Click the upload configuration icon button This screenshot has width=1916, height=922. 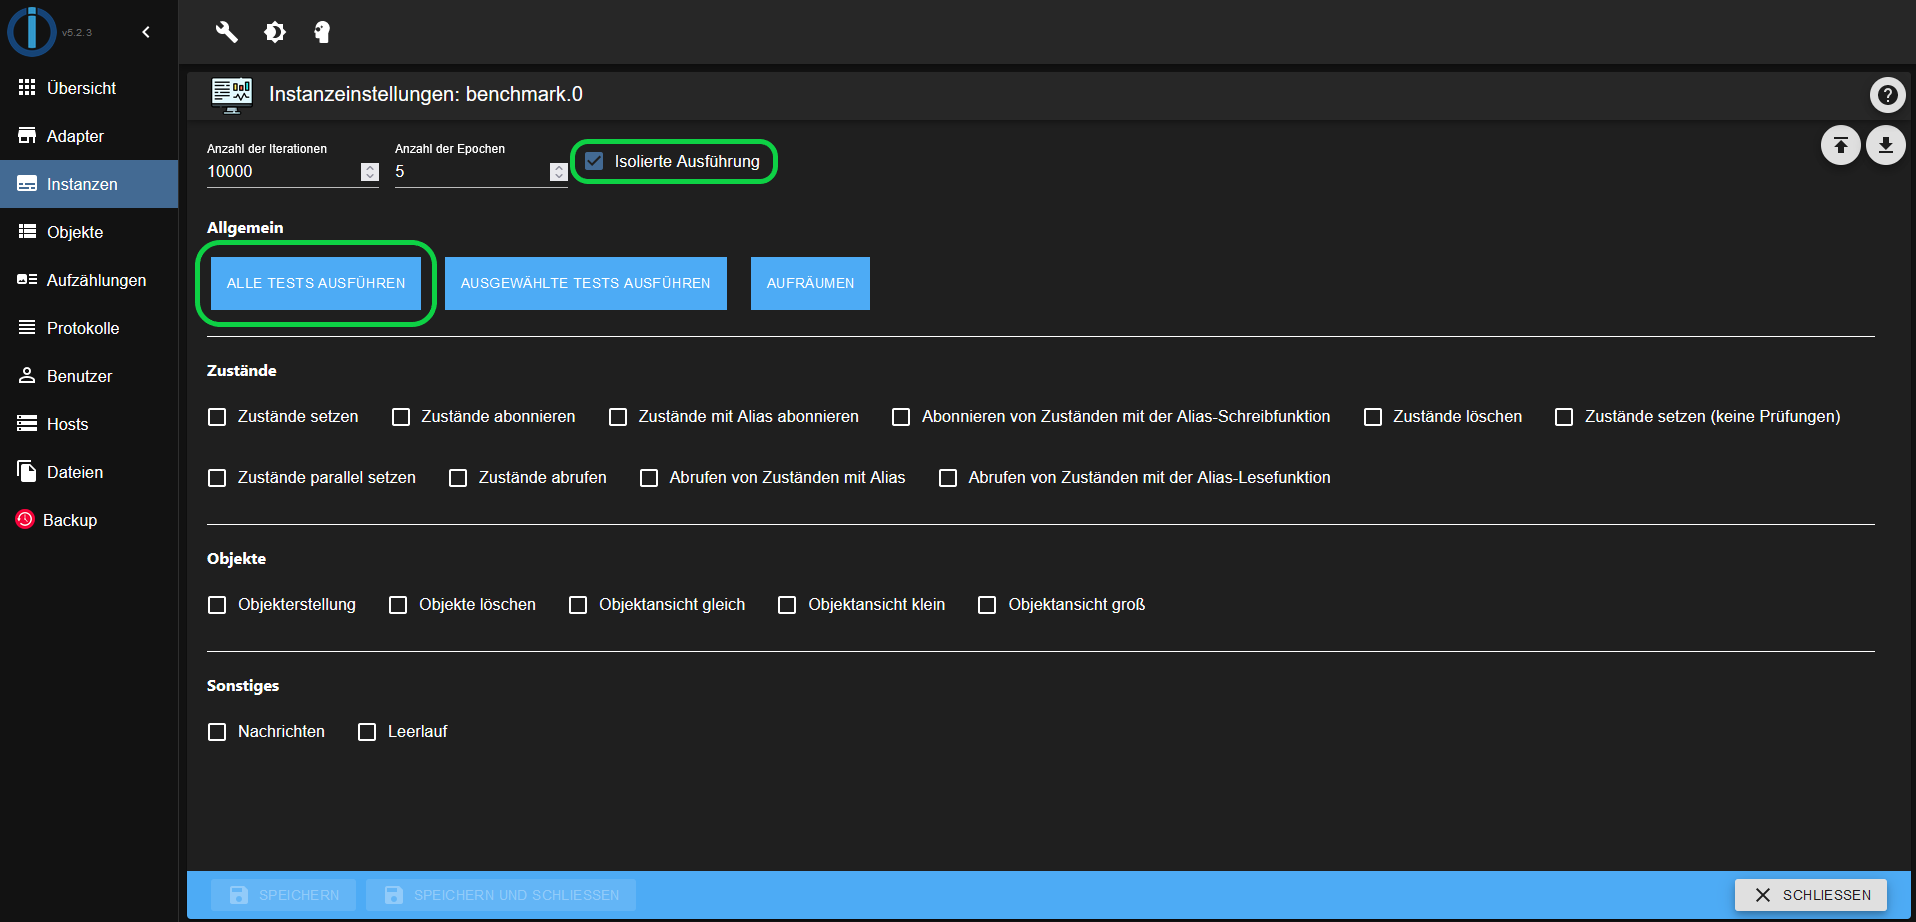pyautogui.click(x=1840, y=146)
